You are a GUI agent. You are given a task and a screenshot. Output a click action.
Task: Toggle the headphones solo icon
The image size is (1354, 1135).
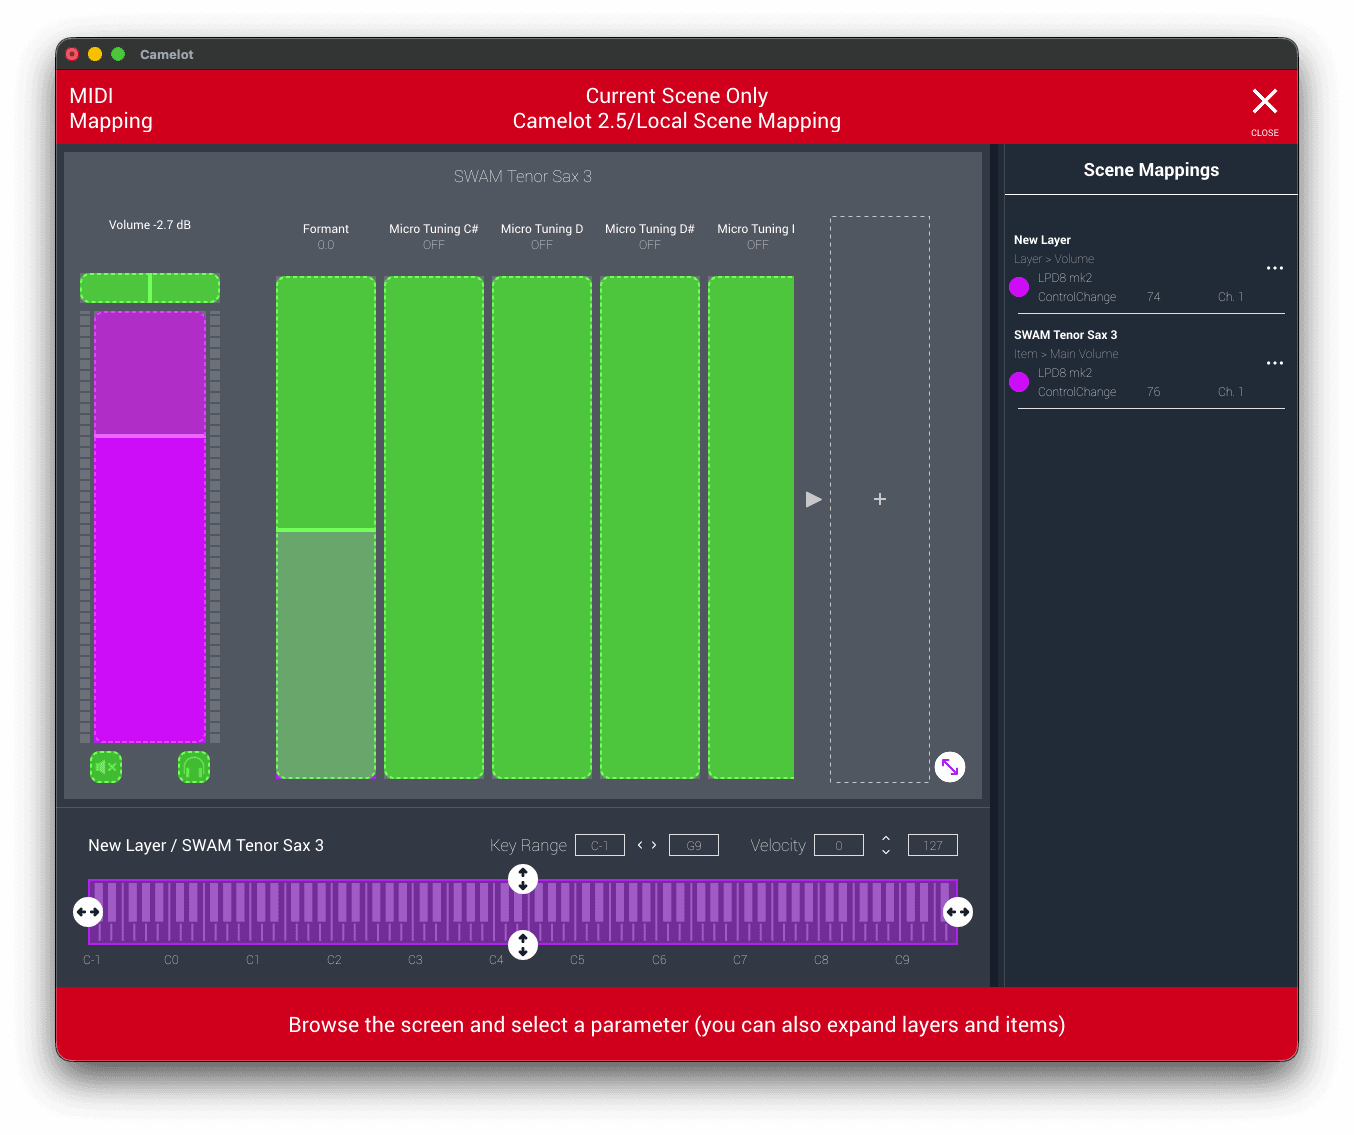[194, 767]
